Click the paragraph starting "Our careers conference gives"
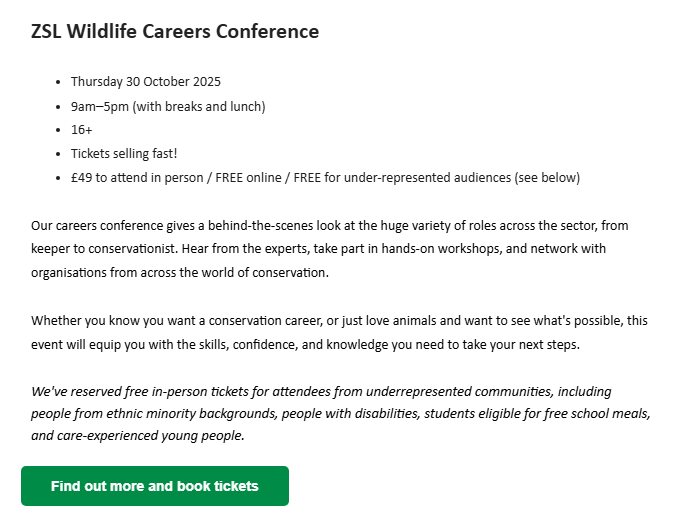The width and height of the screenshot is (684, 528). (x=330, y=249)
